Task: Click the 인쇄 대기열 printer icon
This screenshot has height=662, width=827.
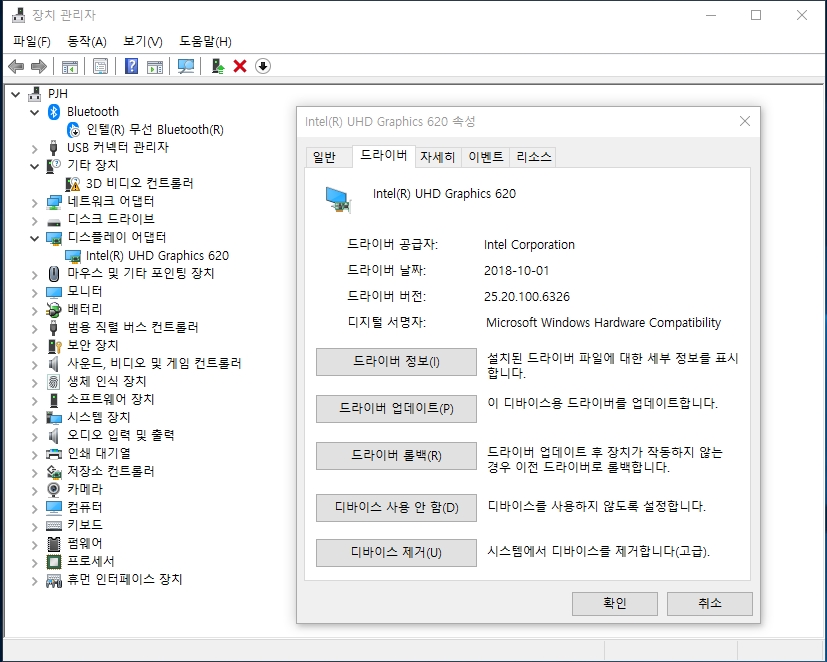Action: tap(54, 454)
